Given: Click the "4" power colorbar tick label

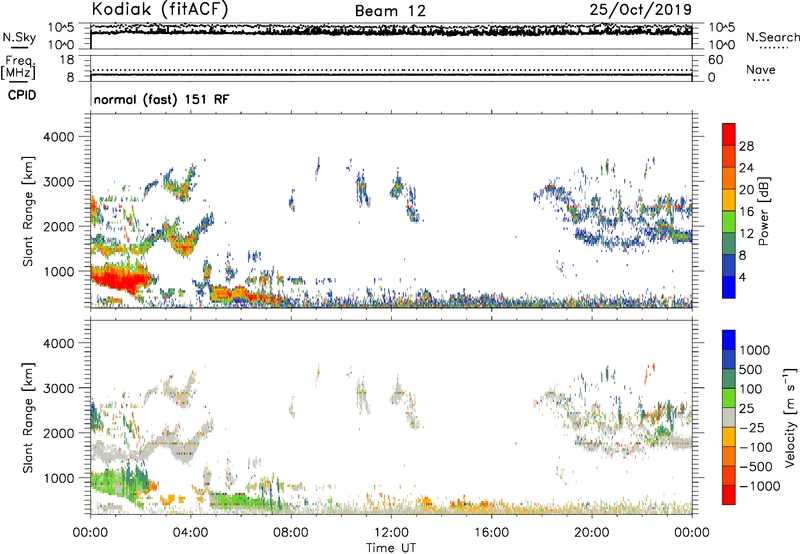Looking at the screenshot, I should [742, 277].
